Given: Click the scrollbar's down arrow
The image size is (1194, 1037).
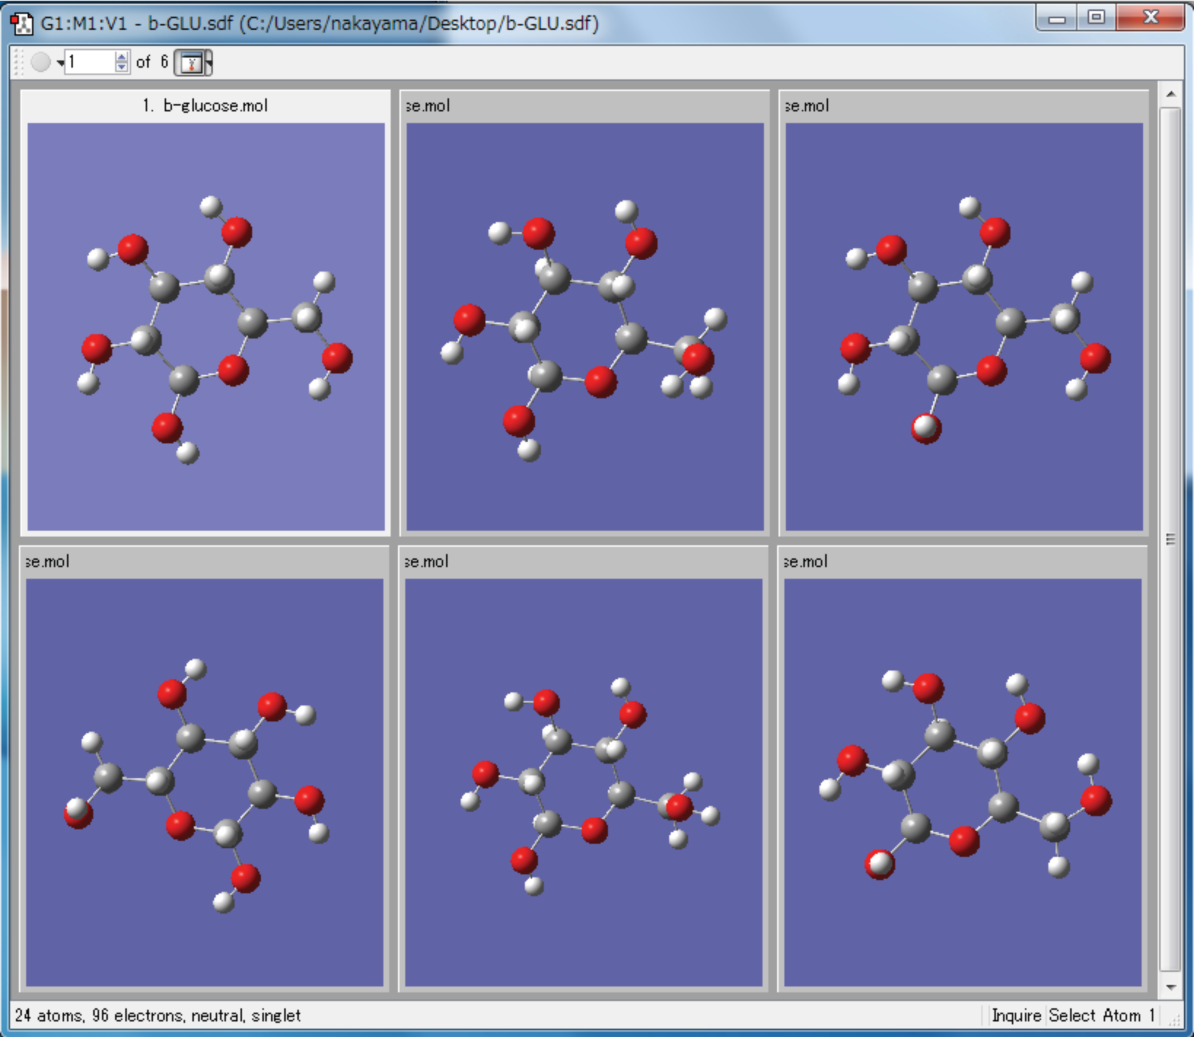Looking at the screenshot, I should [1170, 987].
